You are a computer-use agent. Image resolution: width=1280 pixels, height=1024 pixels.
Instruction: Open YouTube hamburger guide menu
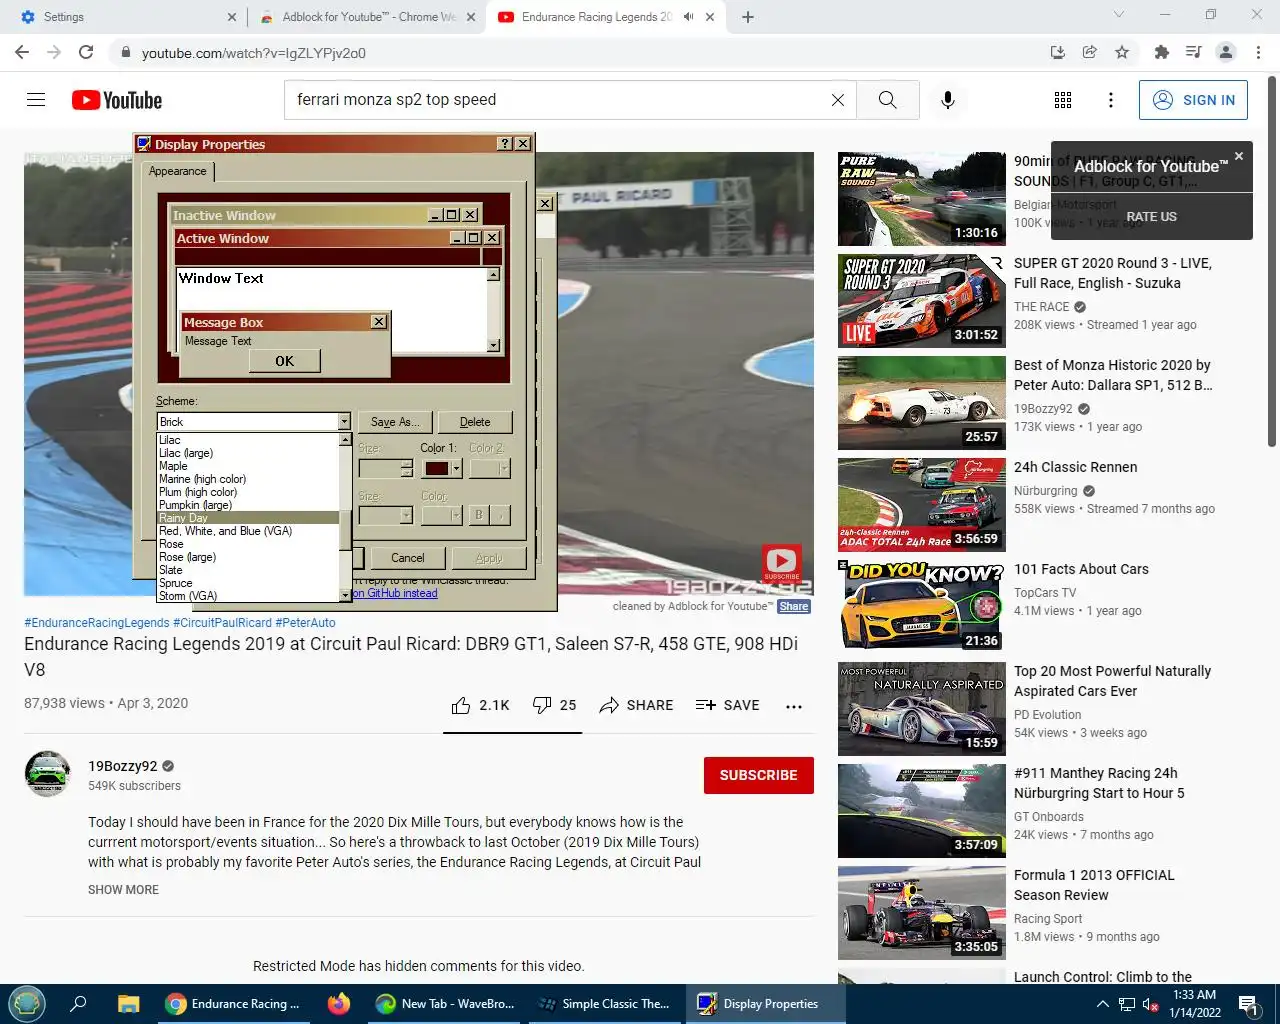coord(36,100)
